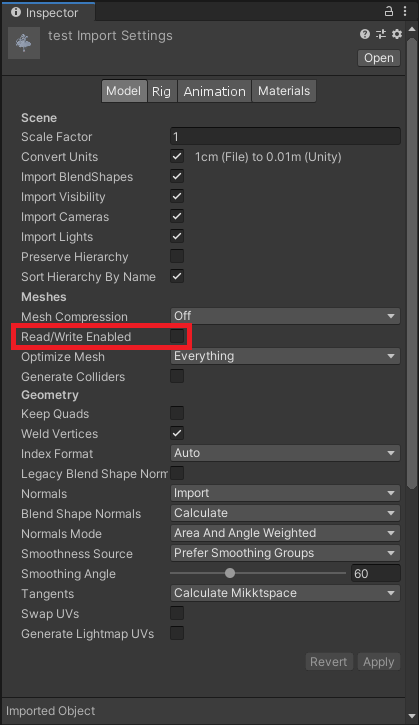Viewport: 419px width, 725px height.
Task: Open the settings gear menu
Action: pyautogui.click(x=397, y=34)
